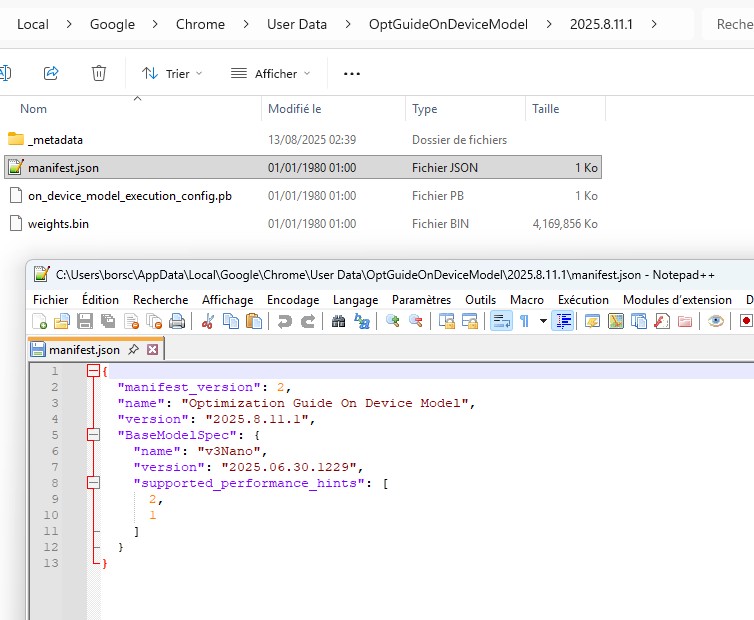Open the Document List panel icon
Viewport: 754px width, 620px height.
point(639,321)
